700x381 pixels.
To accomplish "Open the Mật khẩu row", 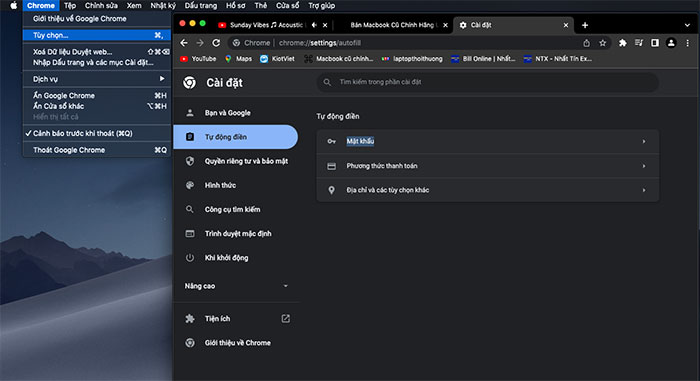I will (488, 142).
